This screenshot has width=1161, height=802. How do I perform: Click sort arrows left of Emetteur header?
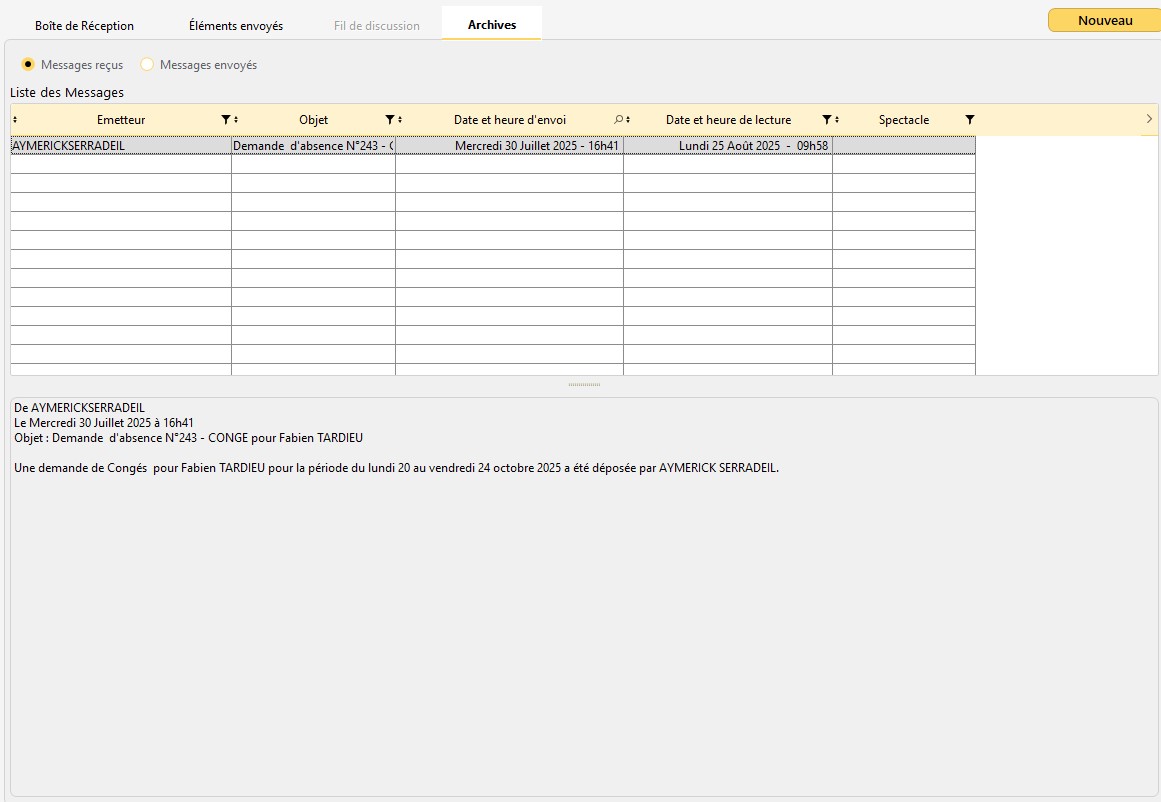tap(15, 120)
